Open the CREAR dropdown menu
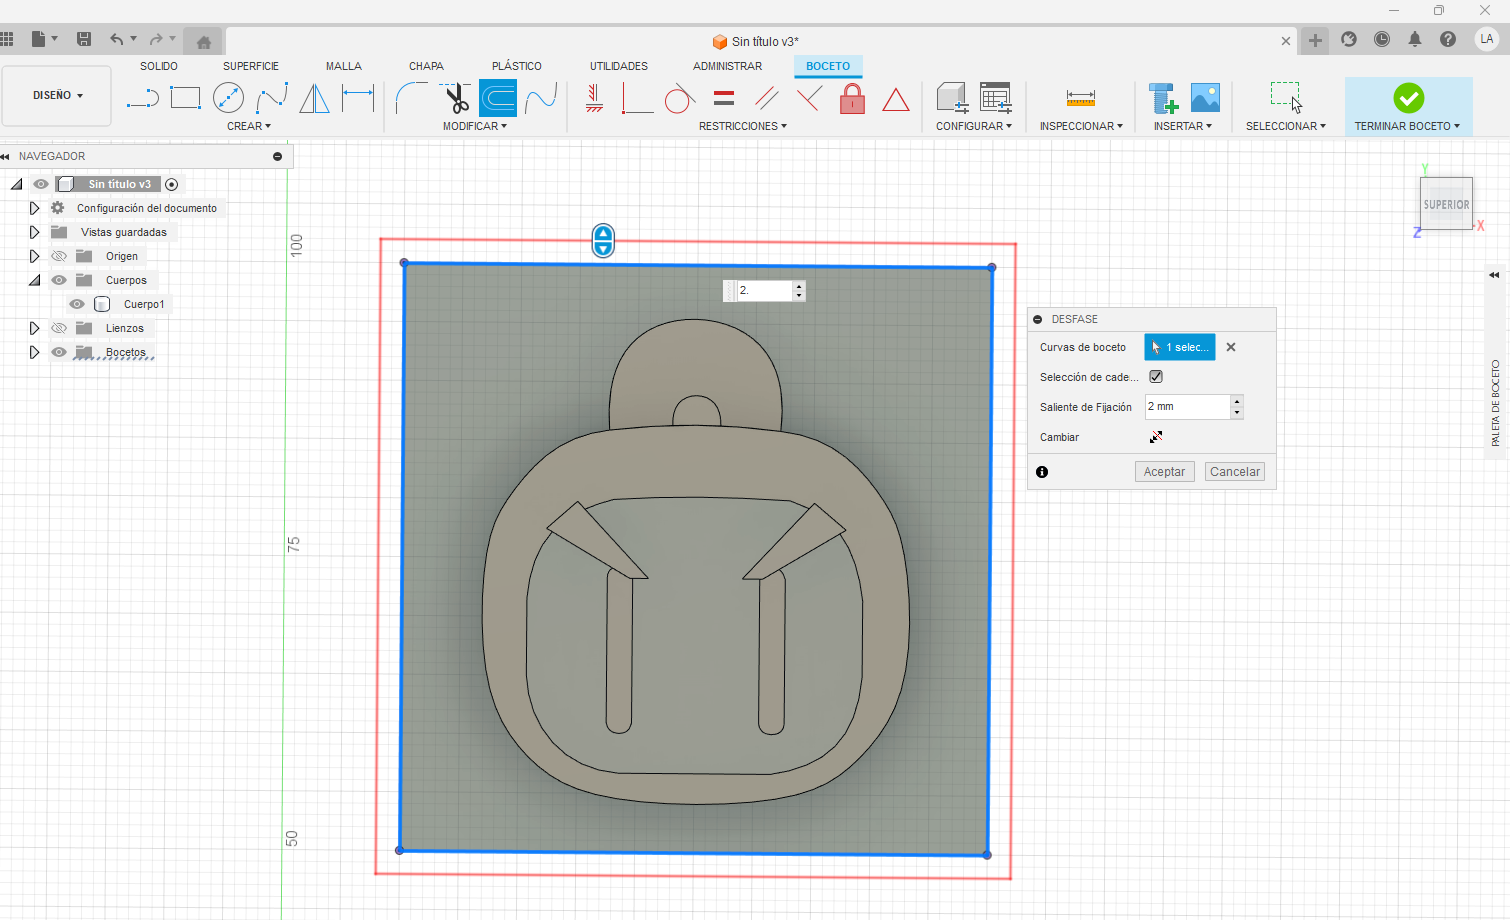Viewport: 1510px width, 920px height. click(x=249, y=126)
